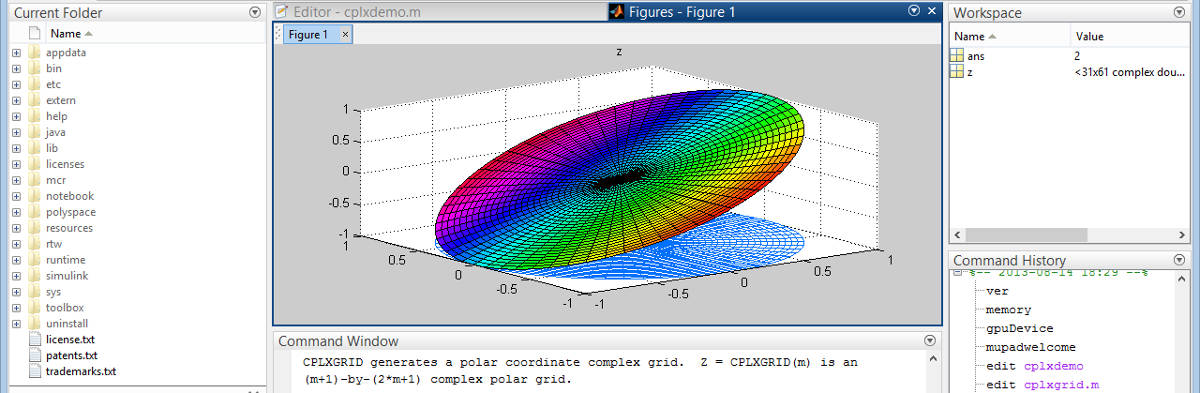Select trademarks.txt file name

tap(81, 372)
